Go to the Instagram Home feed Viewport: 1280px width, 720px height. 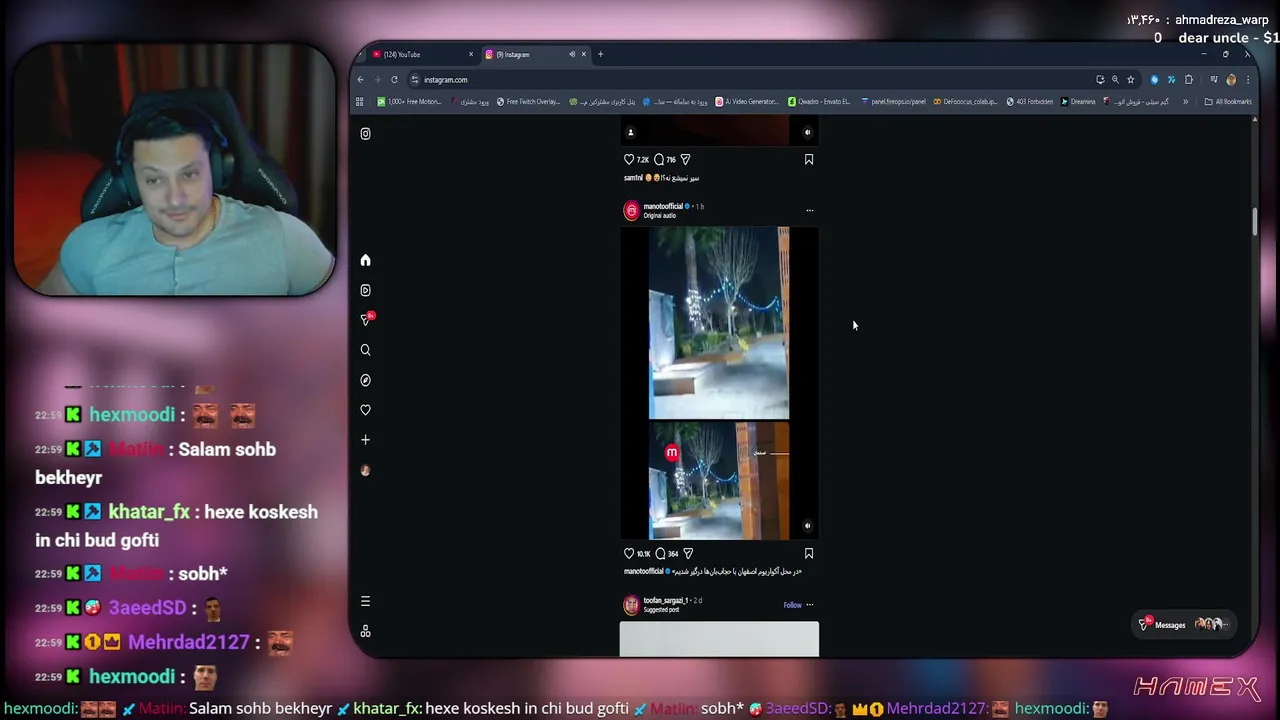pyautogui.click(x=365, y=260)
